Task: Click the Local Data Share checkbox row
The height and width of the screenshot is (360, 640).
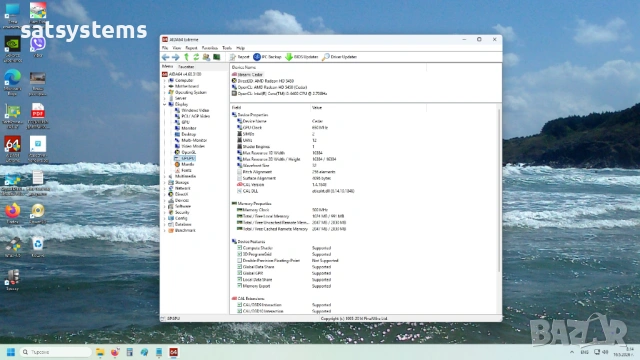Action: coord(284,280)
